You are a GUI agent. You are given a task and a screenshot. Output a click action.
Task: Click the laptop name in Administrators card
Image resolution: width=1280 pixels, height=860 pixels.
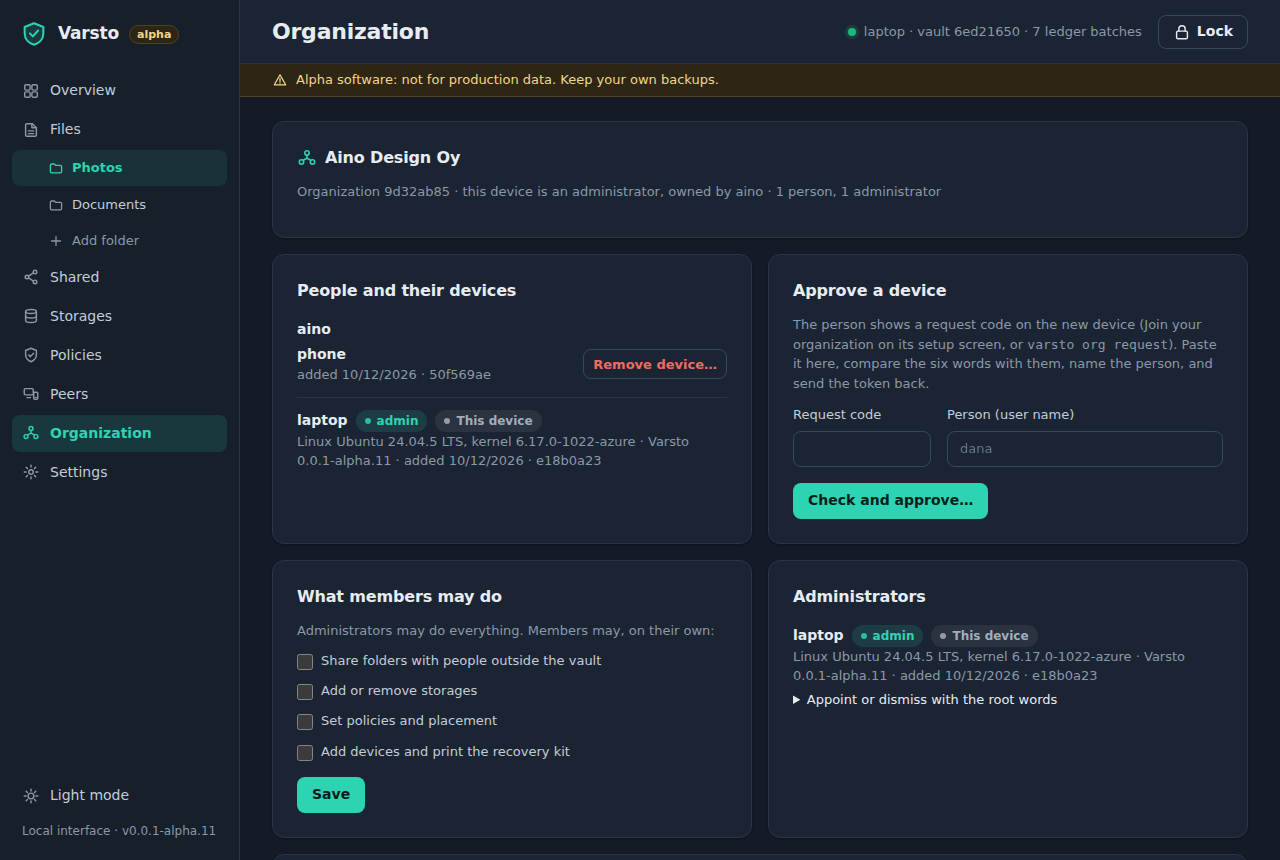[818, 635]
